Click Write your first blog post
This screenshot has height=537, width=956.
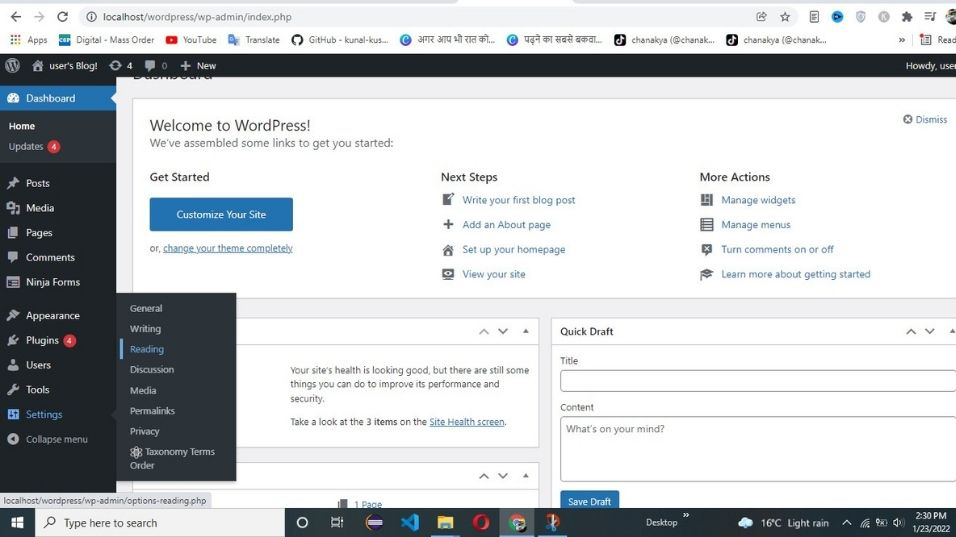pos(518,200)
